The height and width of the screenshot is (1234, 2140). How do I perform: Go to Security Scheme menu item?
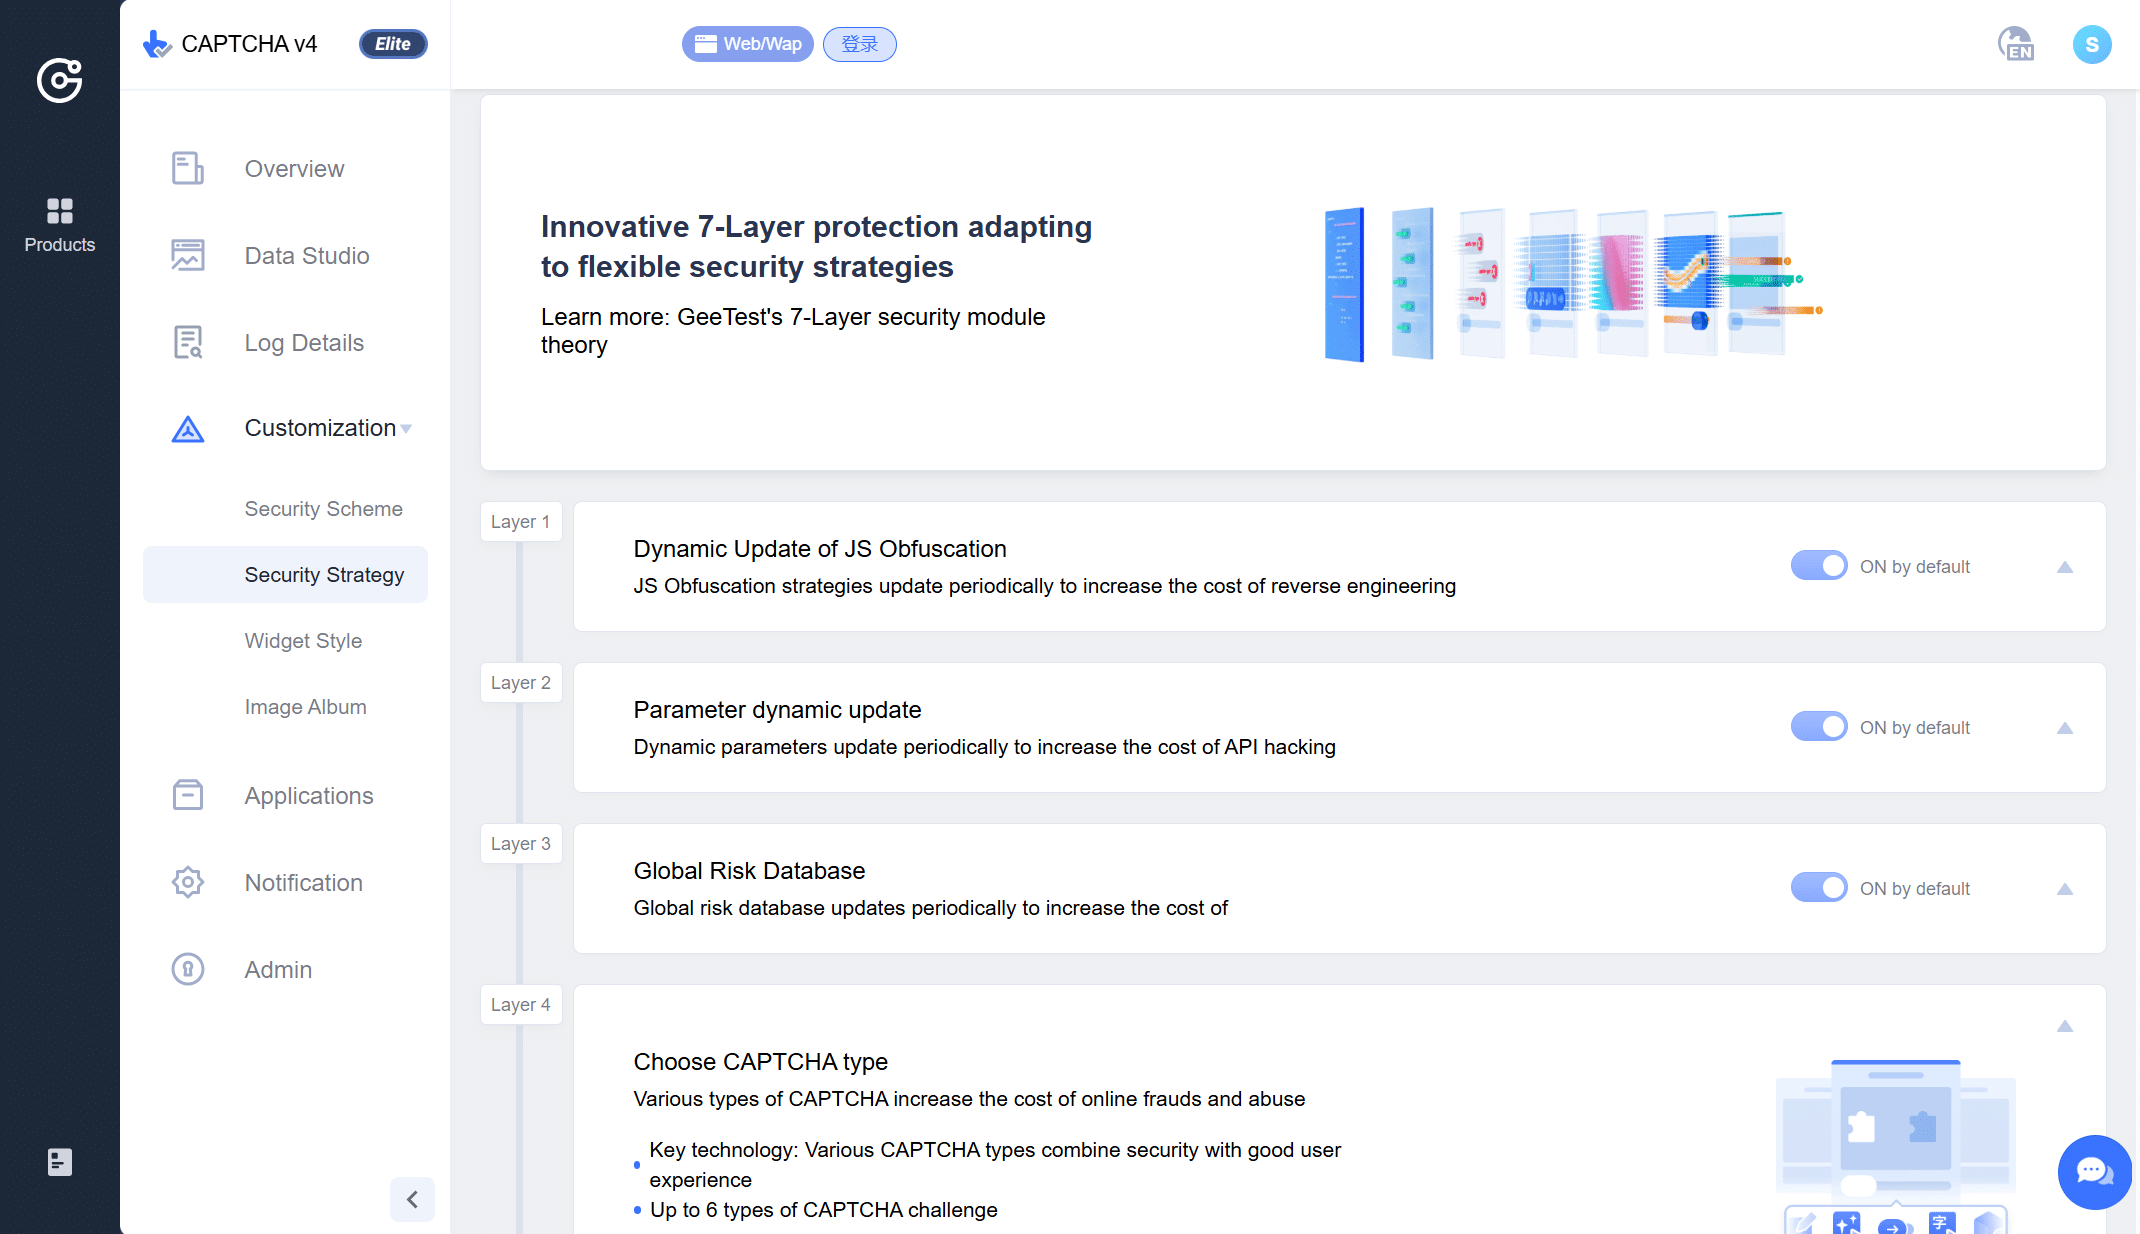click(x=323, y=509)
